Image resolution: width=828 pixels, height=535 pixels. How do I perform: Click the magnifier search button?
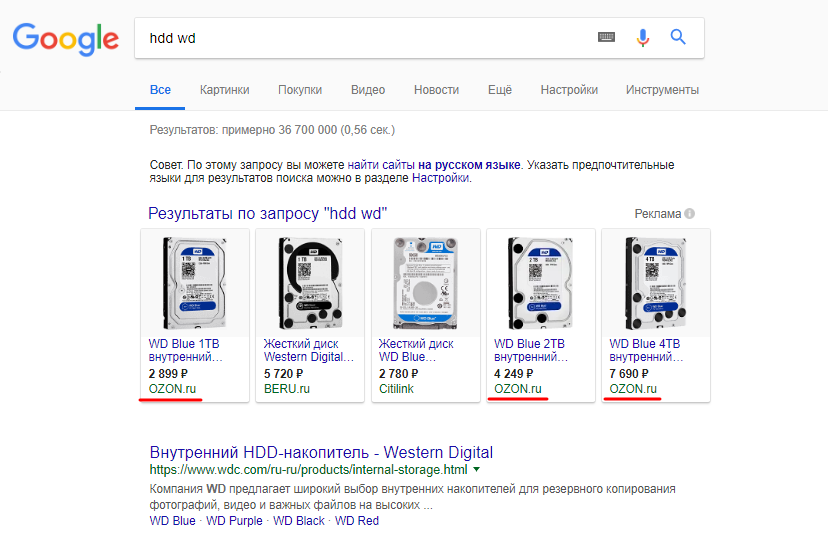678,37
